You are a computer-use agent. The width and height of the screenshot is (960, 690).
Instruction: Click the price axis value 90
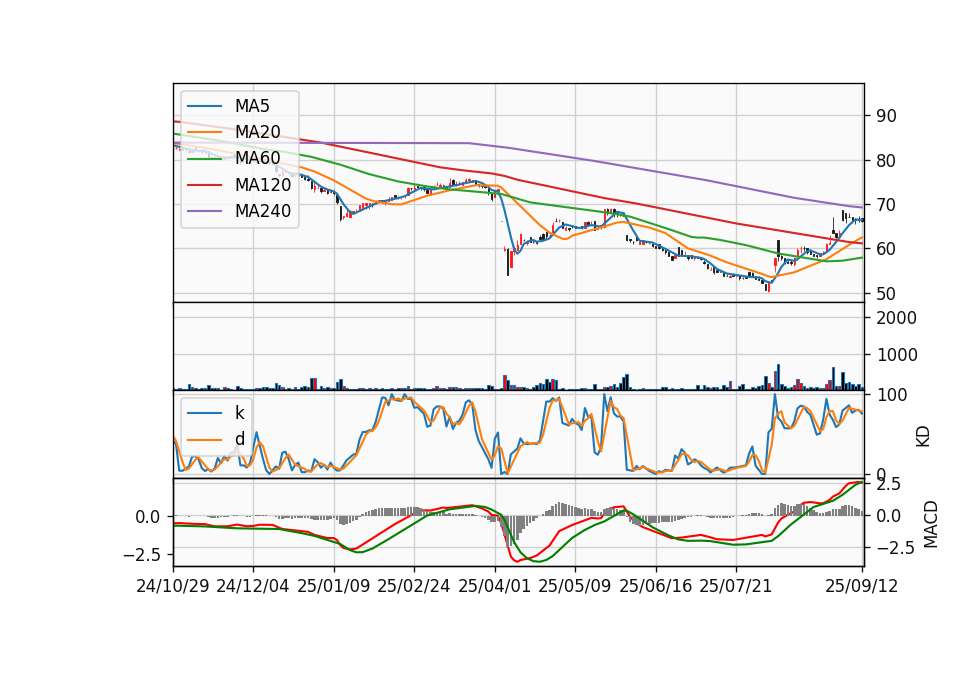[x=887, y=116]
